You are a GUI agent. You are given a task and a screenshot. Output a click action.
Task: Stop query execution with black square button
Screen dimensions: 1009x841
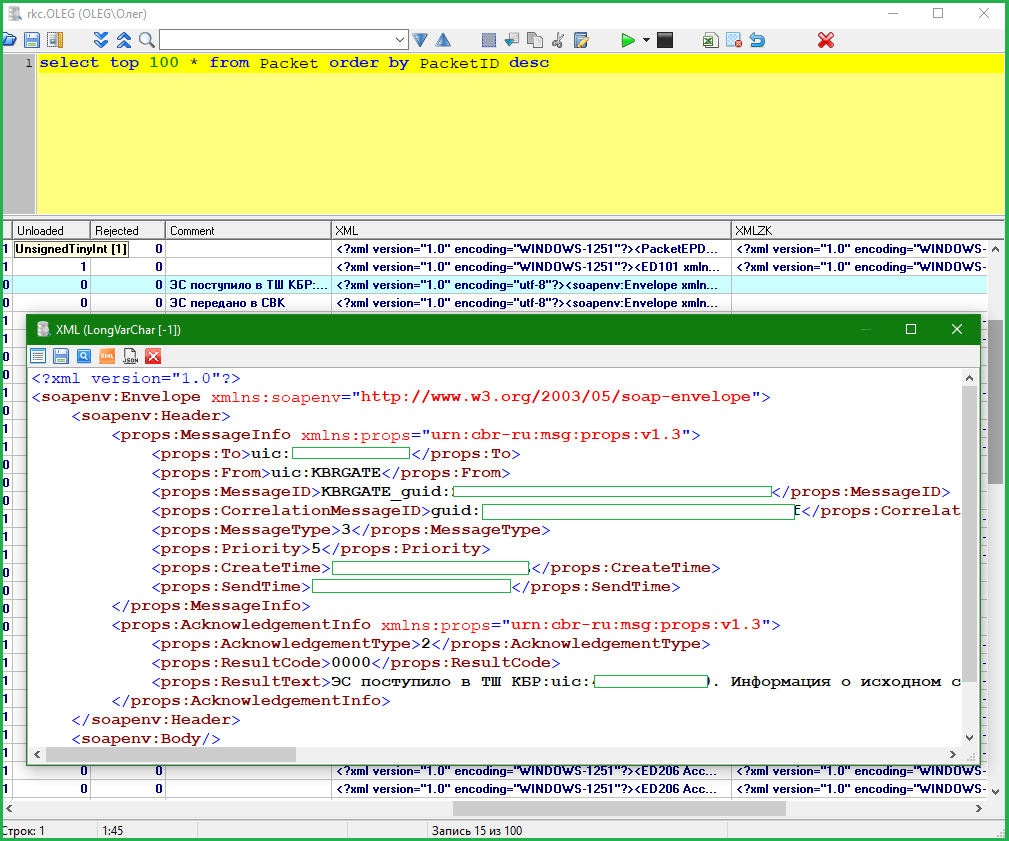click(665, 40)
